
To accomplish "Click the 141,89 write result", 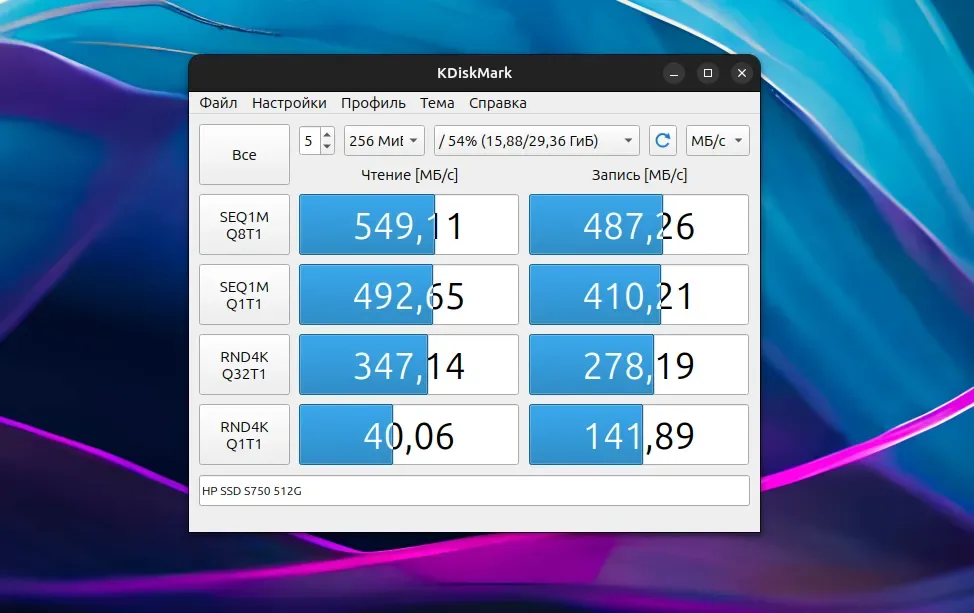I will pos(639,435).
